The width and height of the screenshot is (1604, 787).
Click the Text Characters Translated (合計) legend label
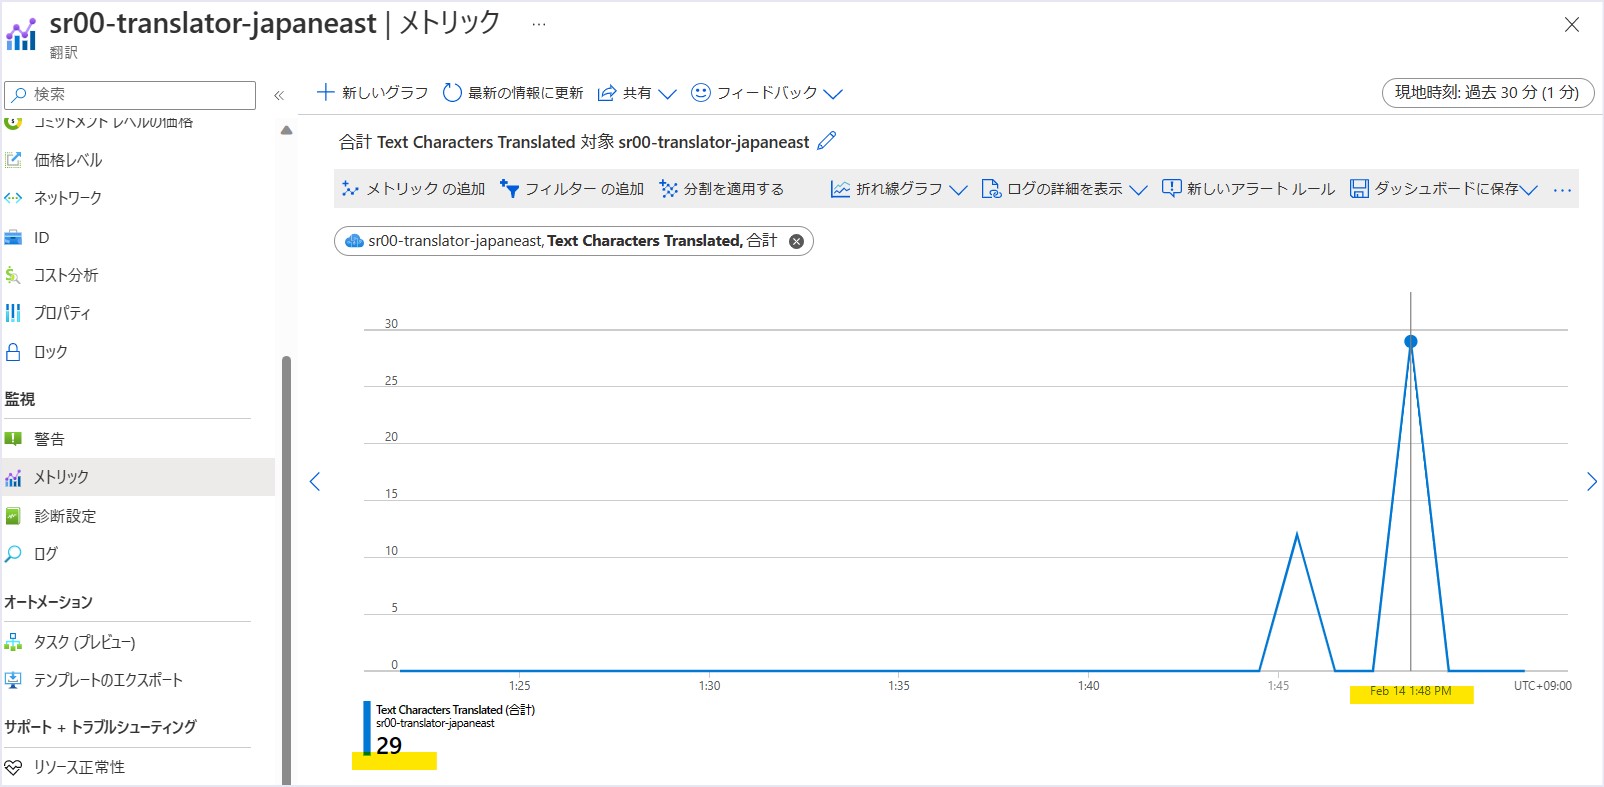tap(455, 710)
